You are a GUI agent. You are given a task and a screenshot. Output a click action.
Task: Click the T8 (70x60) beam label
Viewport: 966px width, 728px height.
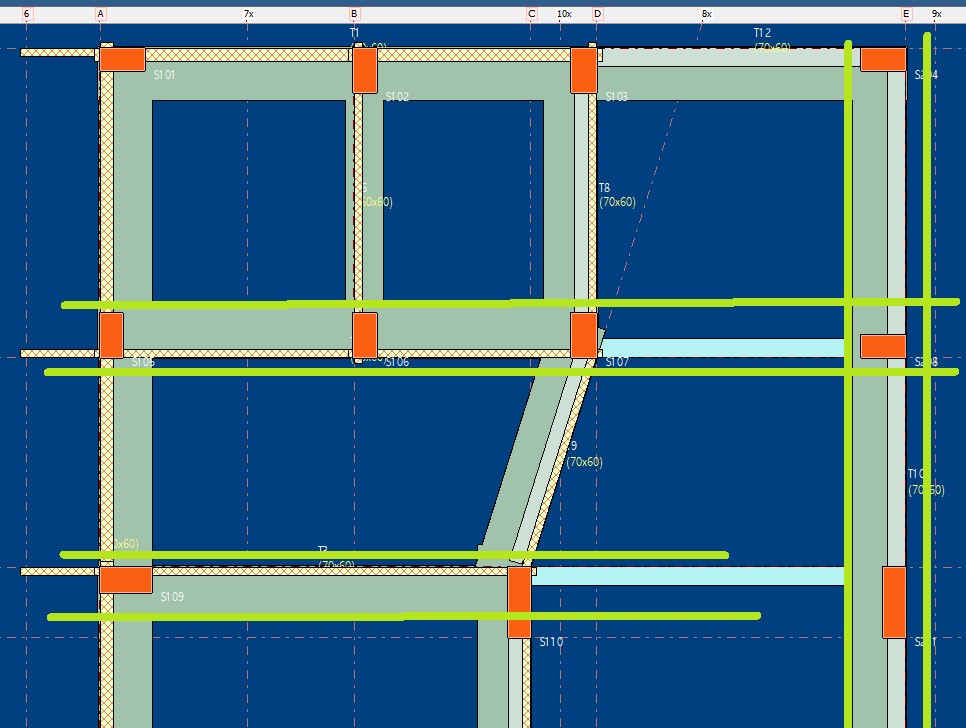click(x=616, y=195)
